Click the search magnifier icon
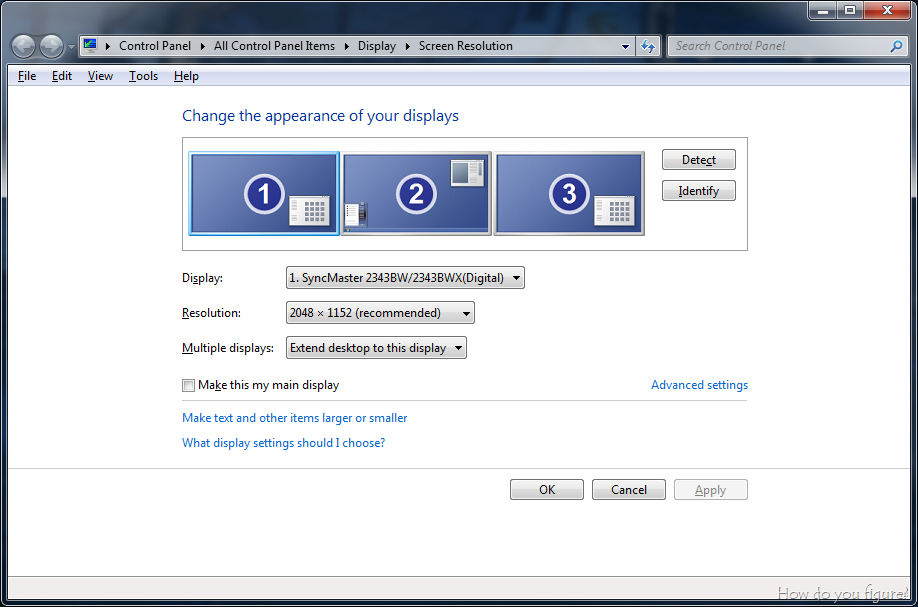The image size is (918, 607). [x=896, y=46]
